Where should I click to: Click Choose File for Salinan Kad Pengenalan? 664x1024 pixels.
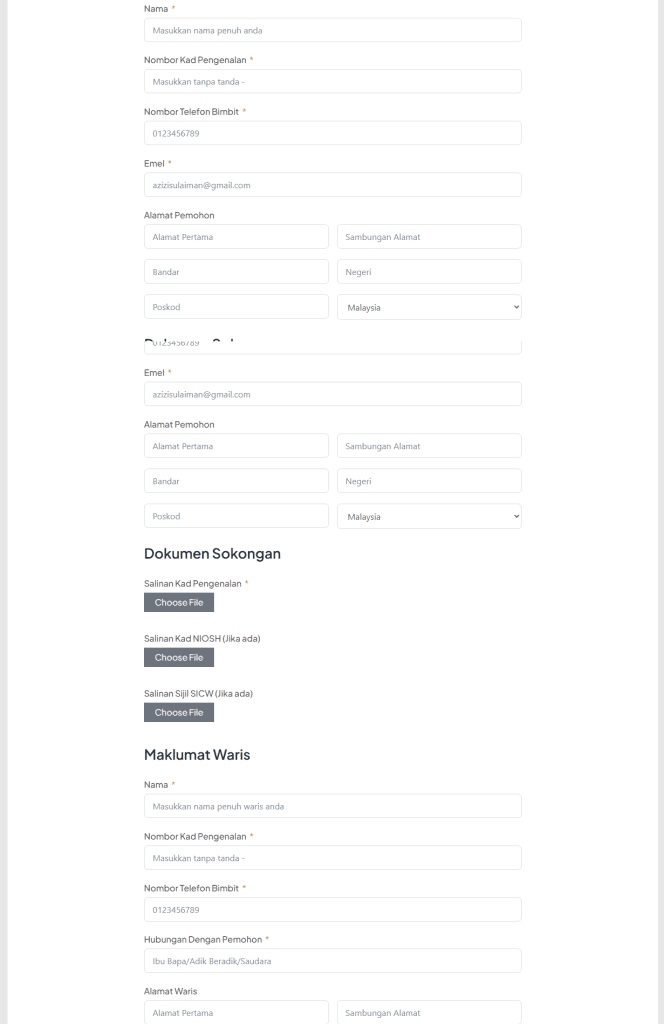click(178, 602)
